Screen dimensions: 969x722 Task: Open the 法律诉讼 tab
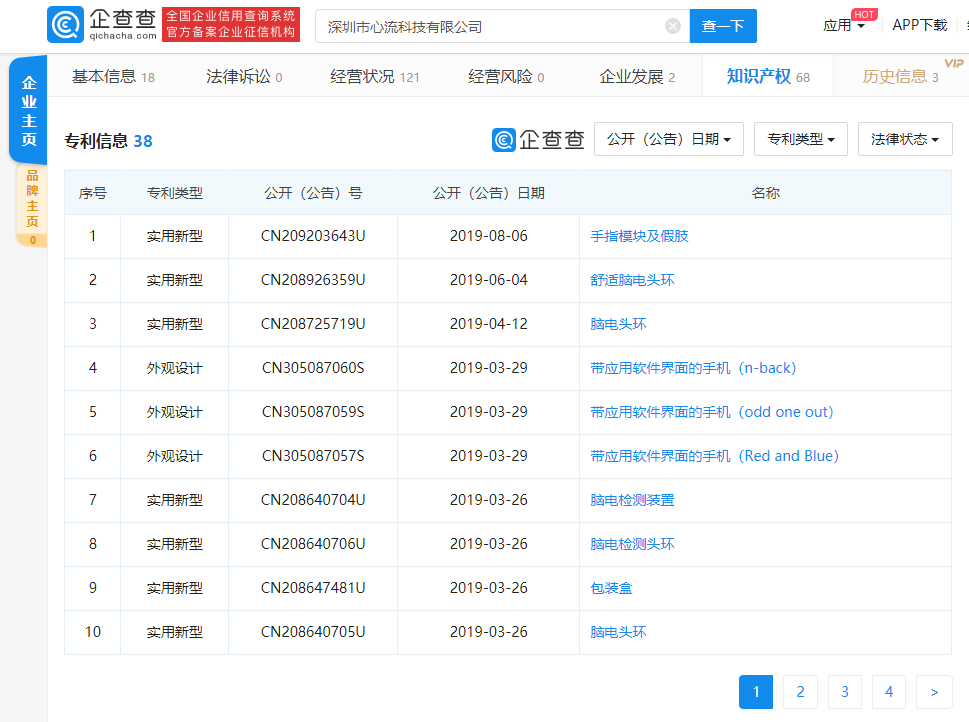pos(244,77)
